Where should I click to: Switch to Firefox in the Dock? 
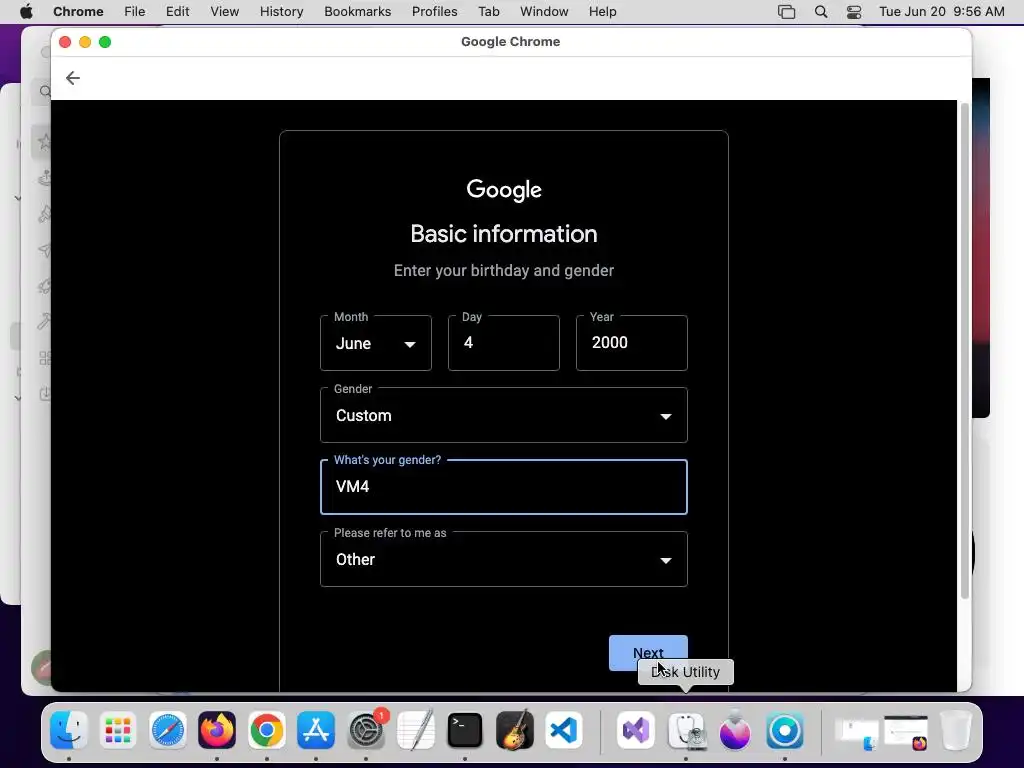coord(217,730)
